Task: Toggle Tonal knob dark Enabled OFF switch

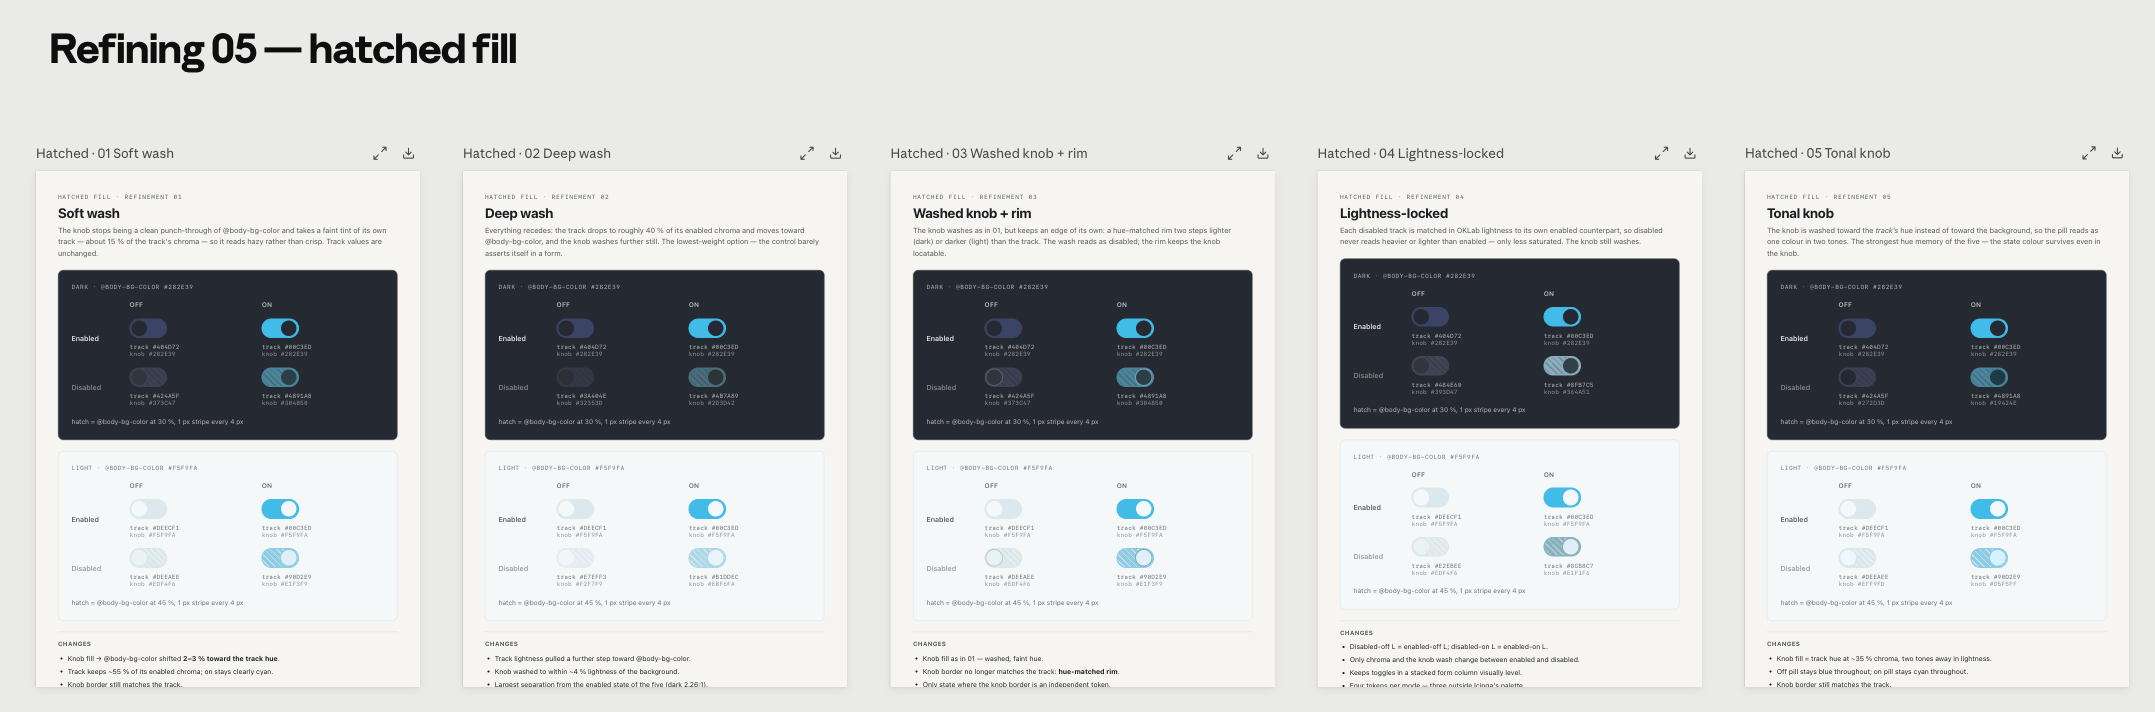Action: pyautogui.click(x=1857, y=328)
